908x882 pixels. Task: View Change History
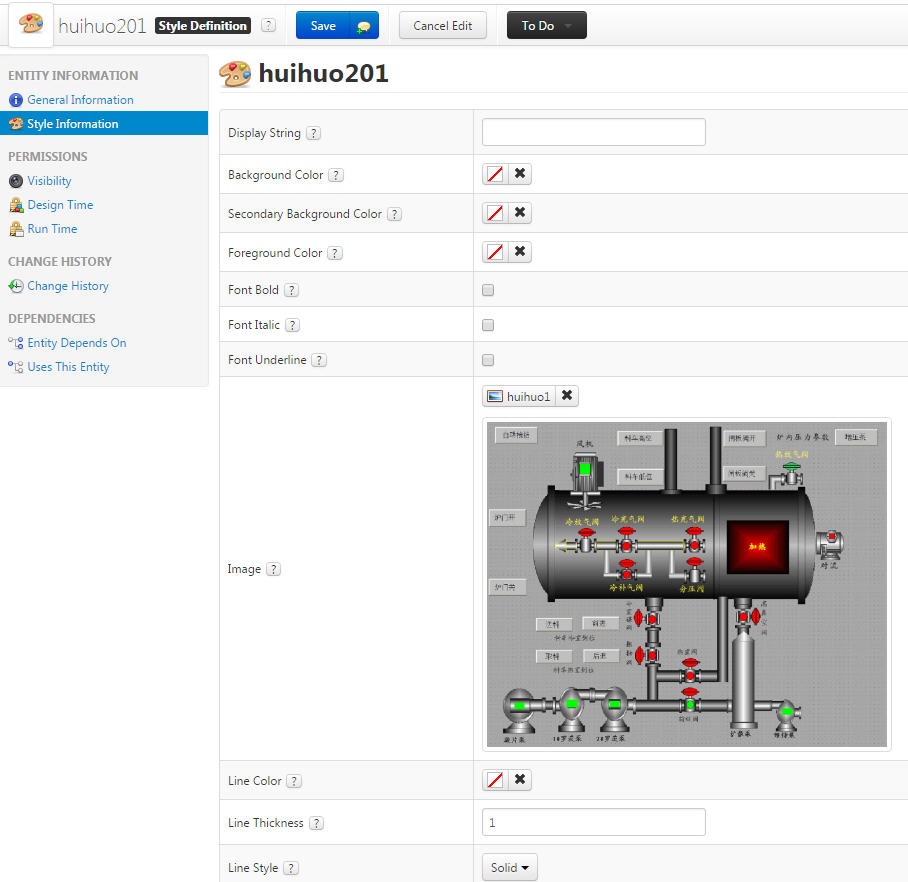pyautogui.click(x=68, y=286)
